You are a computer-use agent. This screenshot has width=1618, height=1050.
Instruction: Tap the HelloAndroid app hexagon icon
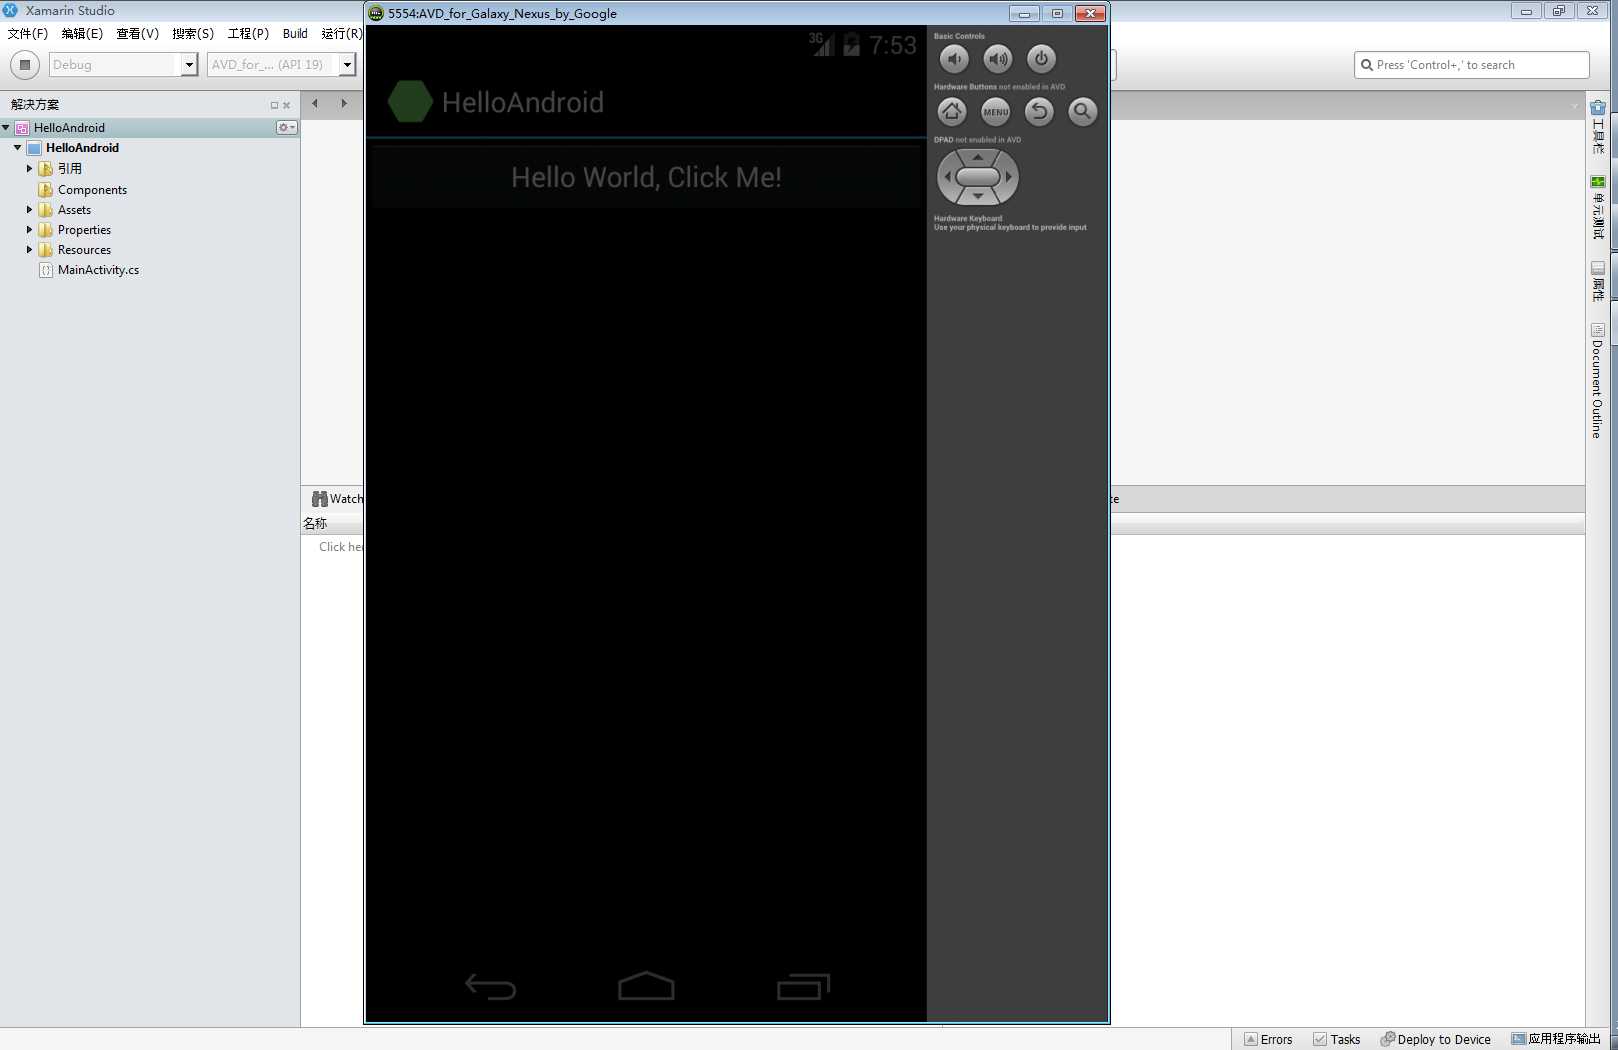pyautogui.click(x=410, y=102)
